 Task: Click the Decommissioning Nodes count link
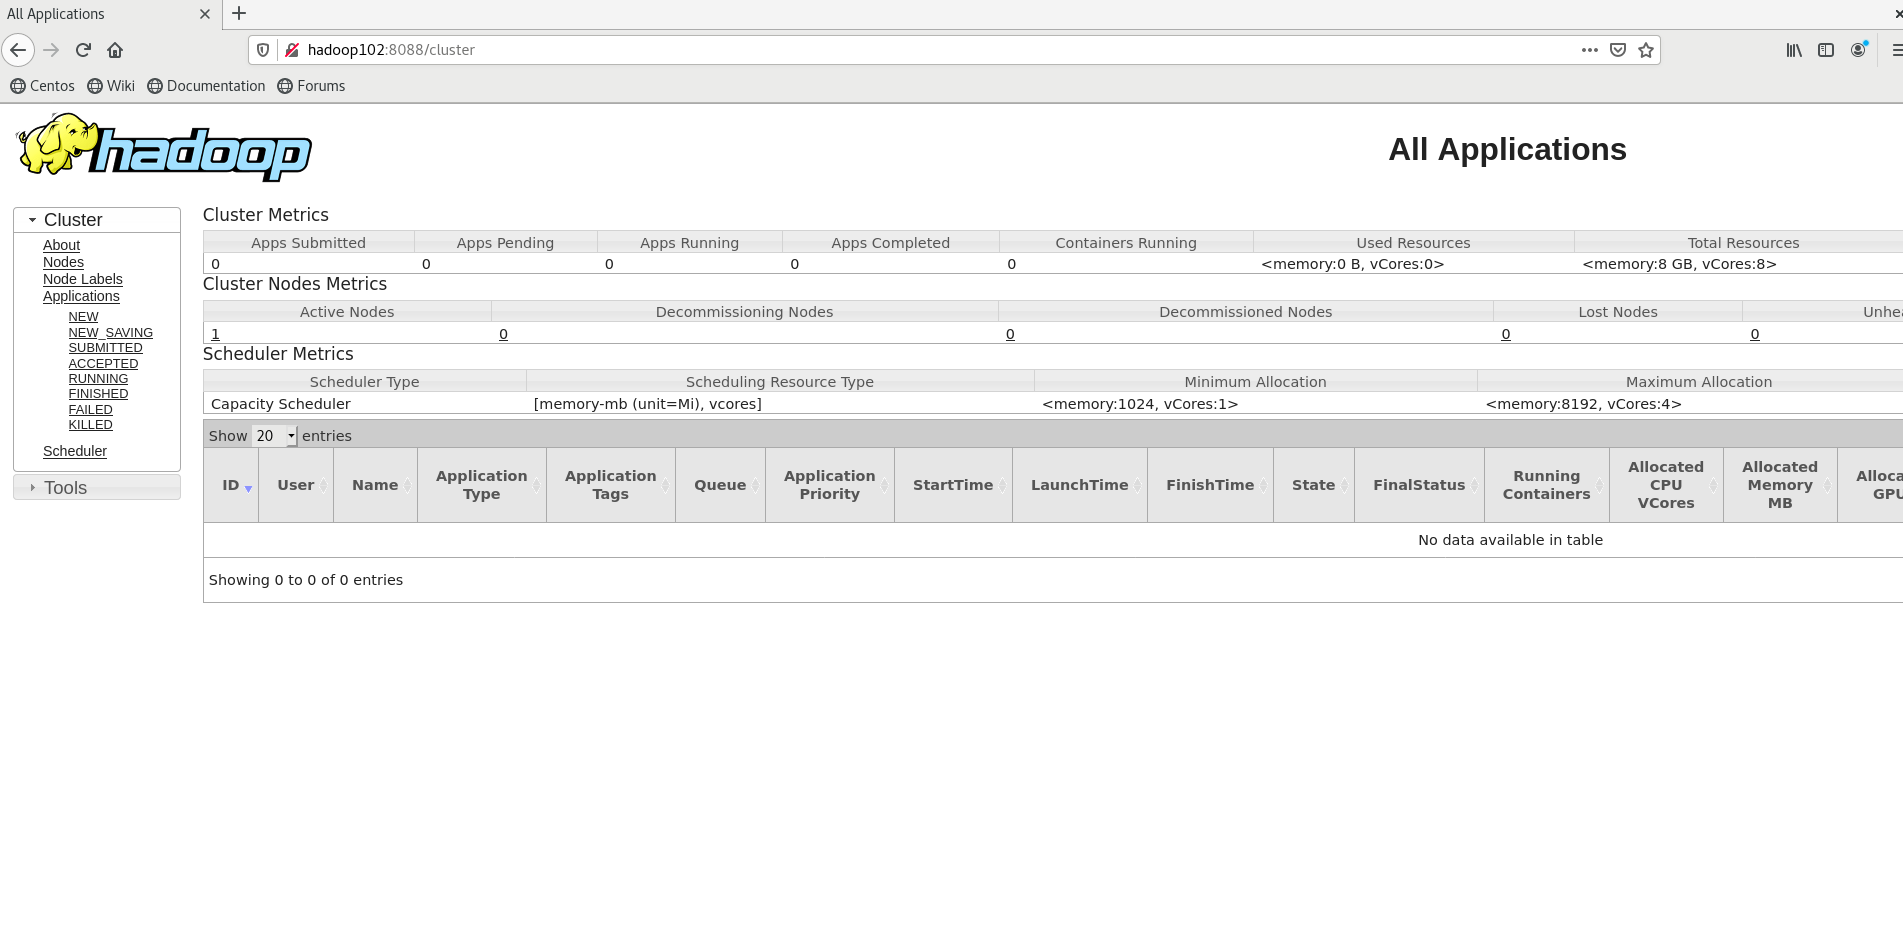(503, 334)
